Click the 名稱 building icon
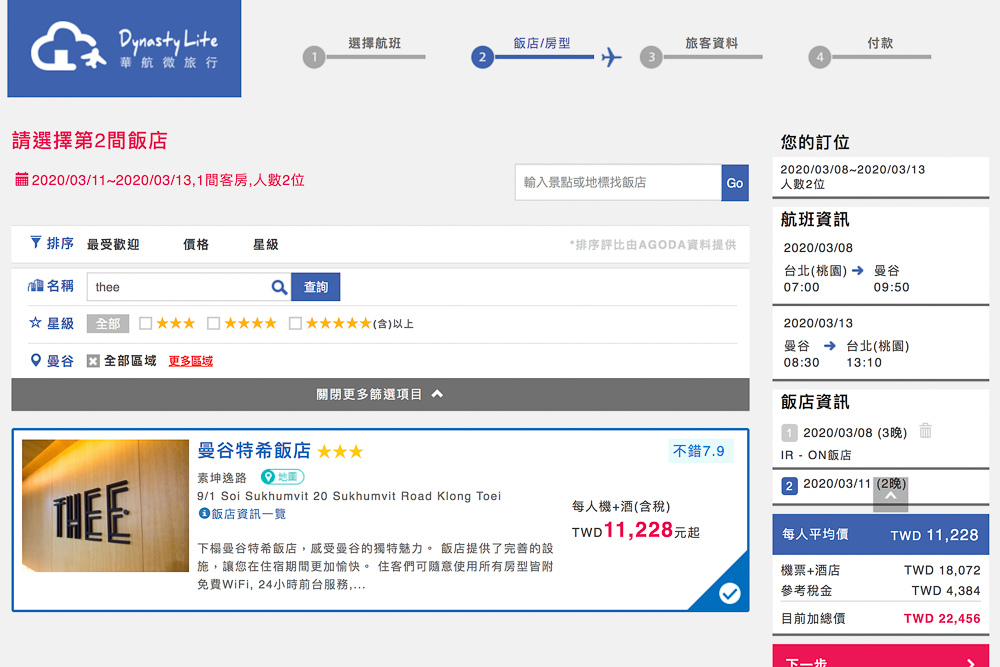This screenshot has height=667, width=1000. [36, 286]
